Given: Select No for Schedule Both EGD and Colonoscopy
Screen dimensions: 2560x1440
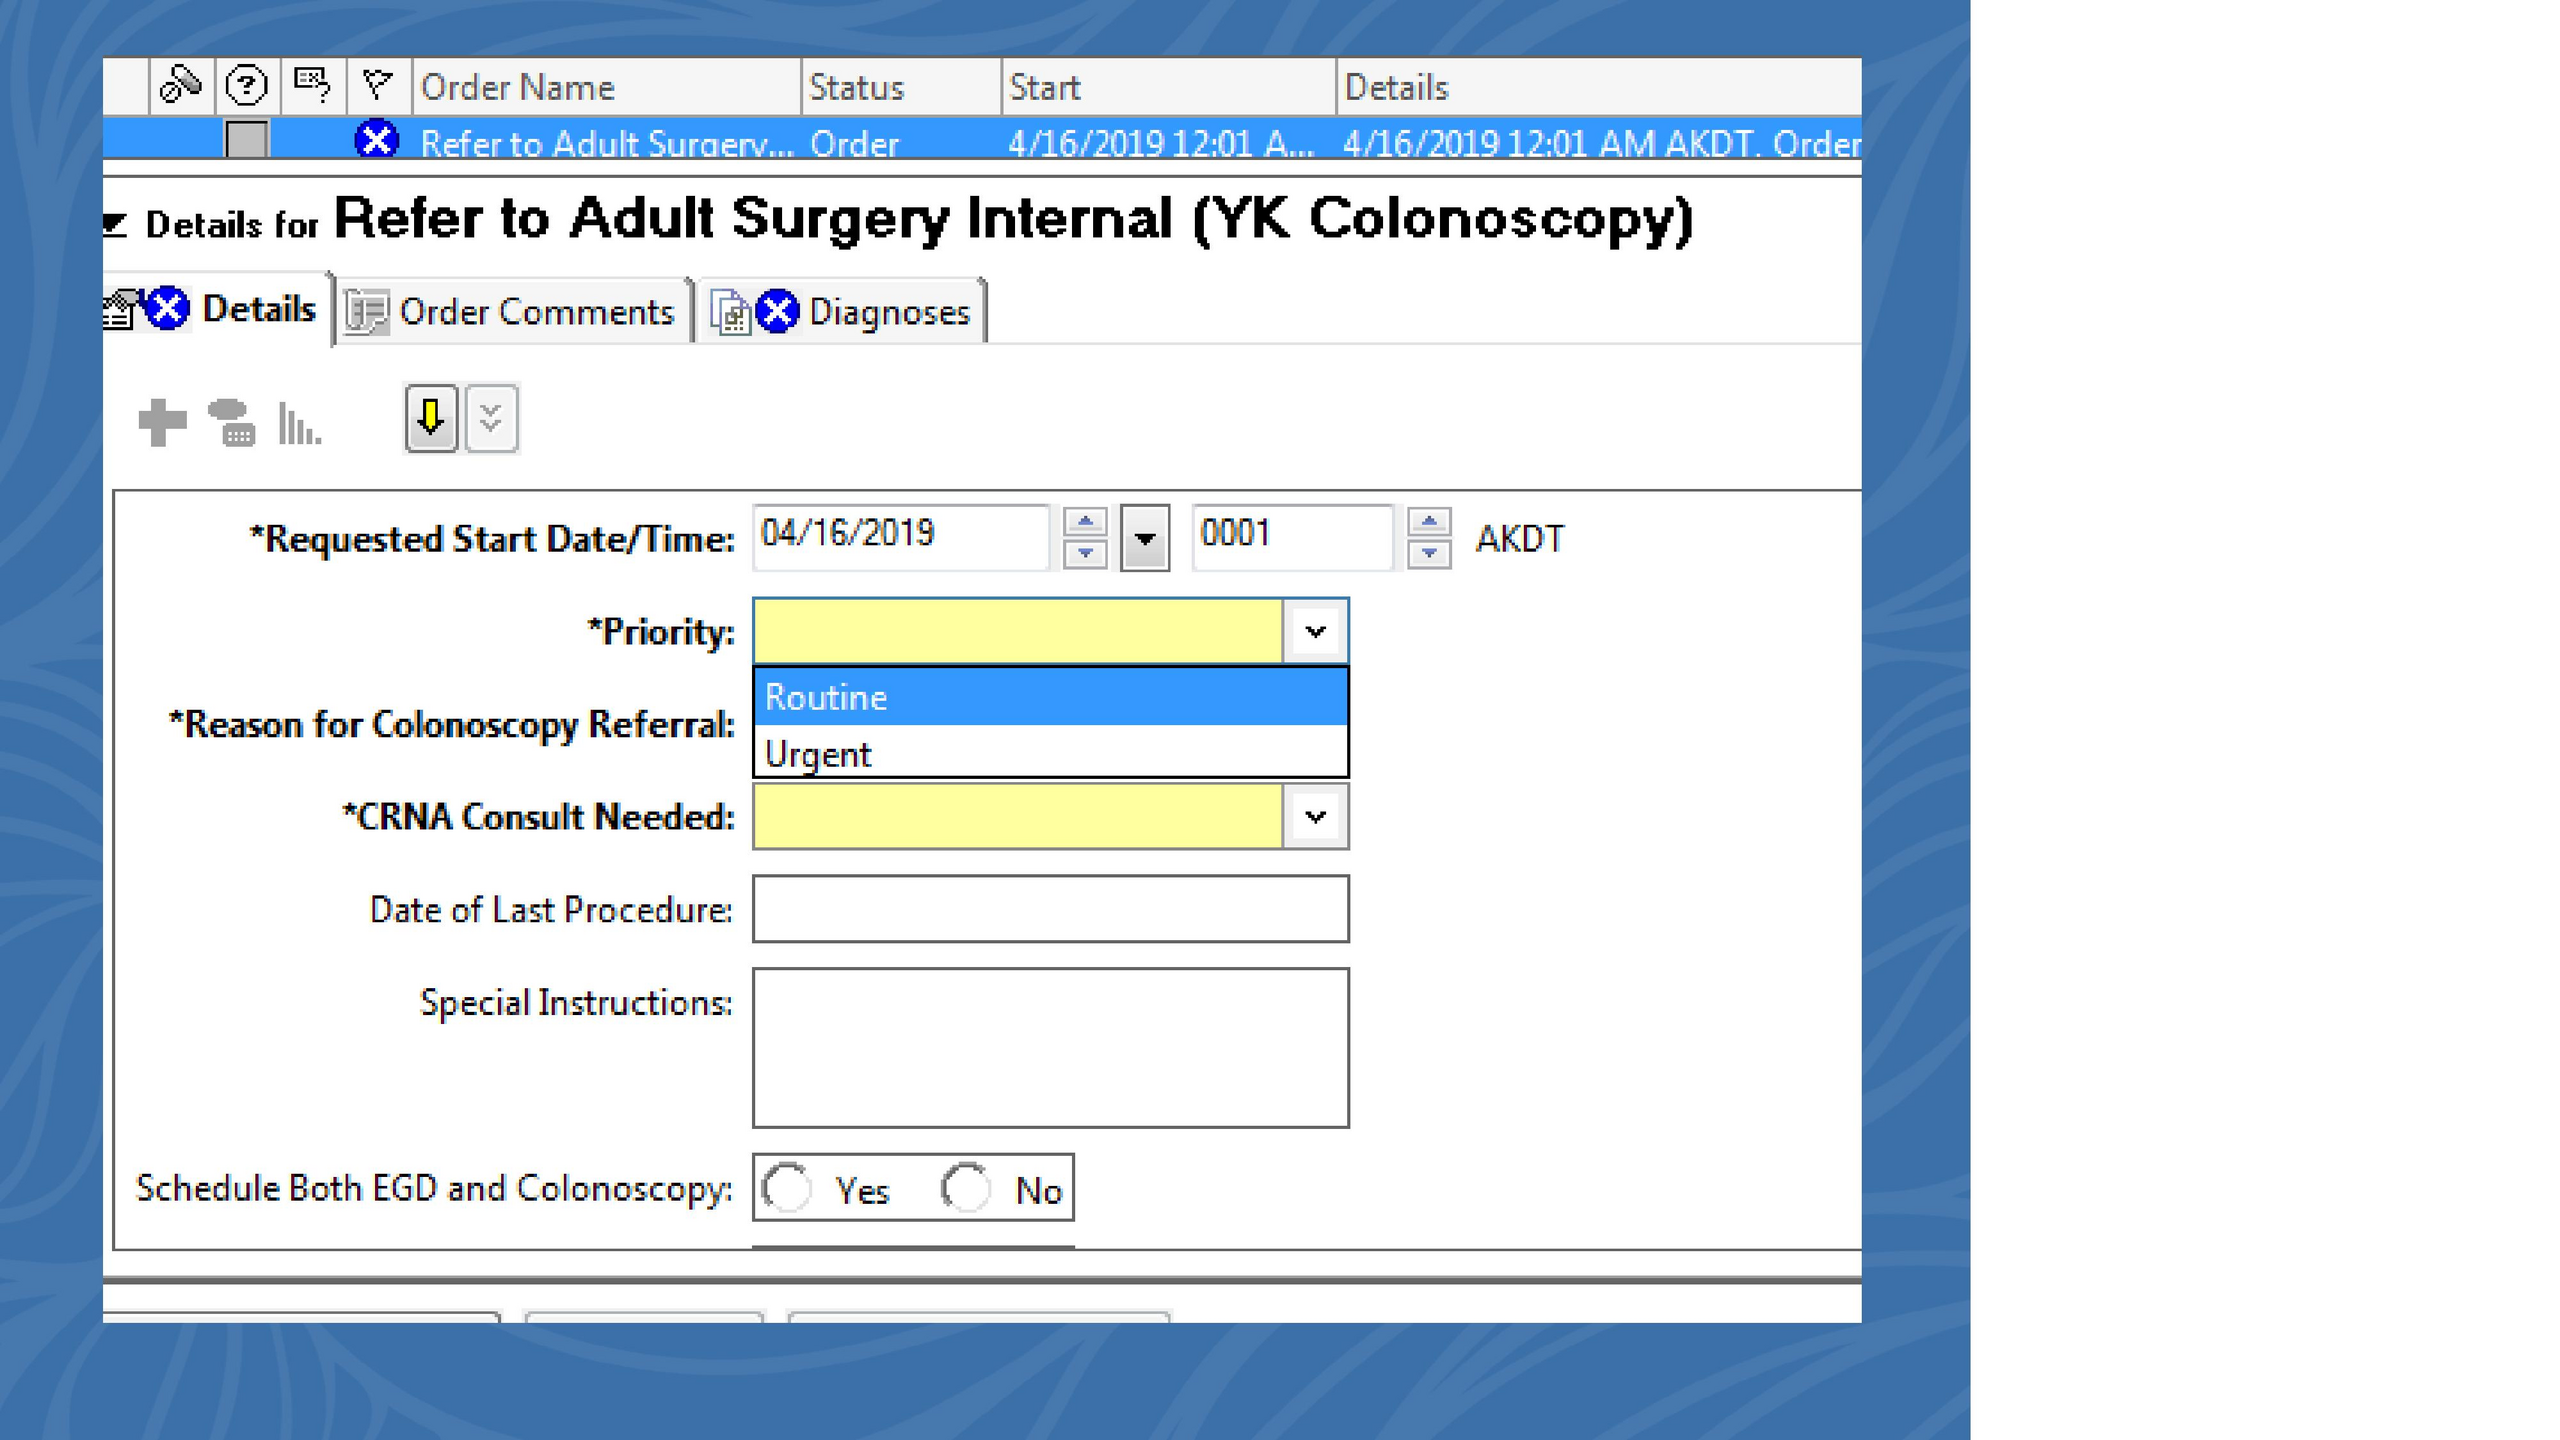Looking at the screenshot, I should (966, 1189).
